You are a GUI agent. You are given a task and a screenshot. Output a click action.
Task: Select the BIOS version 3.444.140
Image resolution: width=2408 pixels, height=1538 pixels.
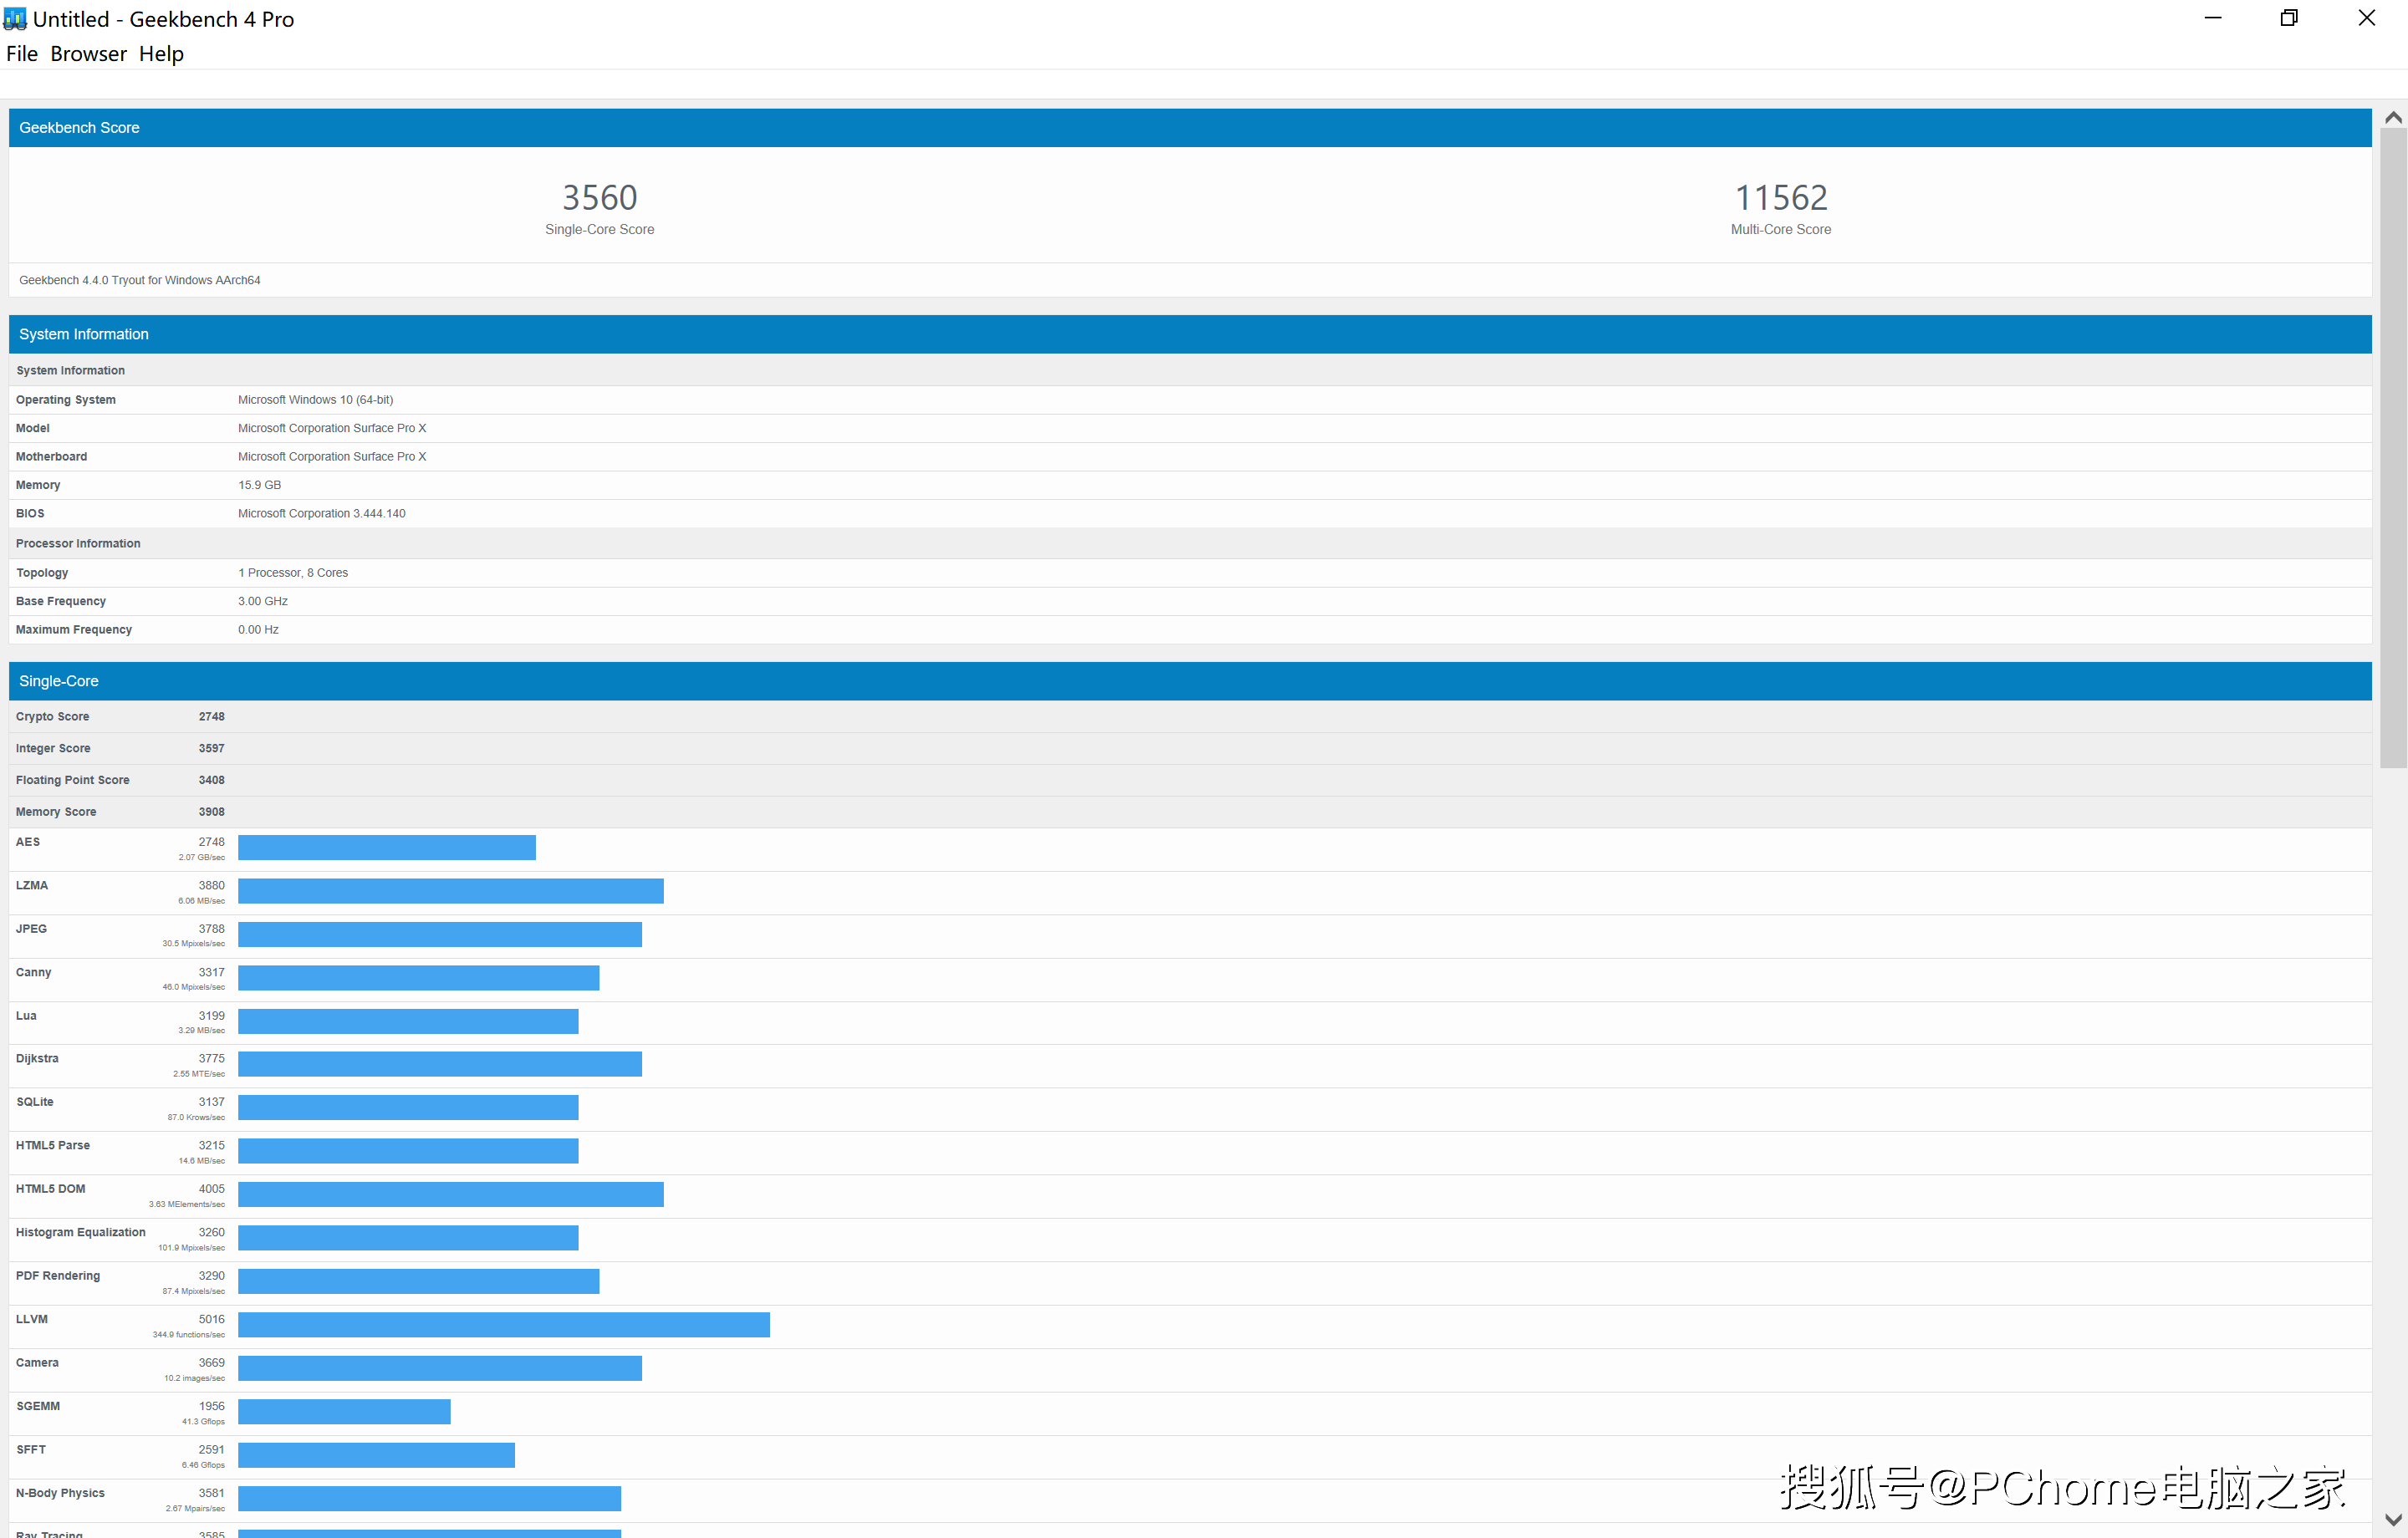322,514
